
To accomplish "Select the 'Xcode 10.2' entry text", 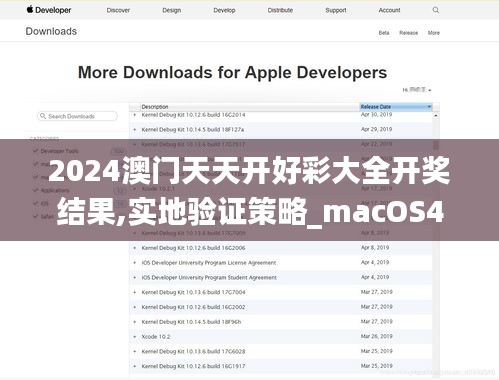I will pyautogui.click(x=156, y=337).
